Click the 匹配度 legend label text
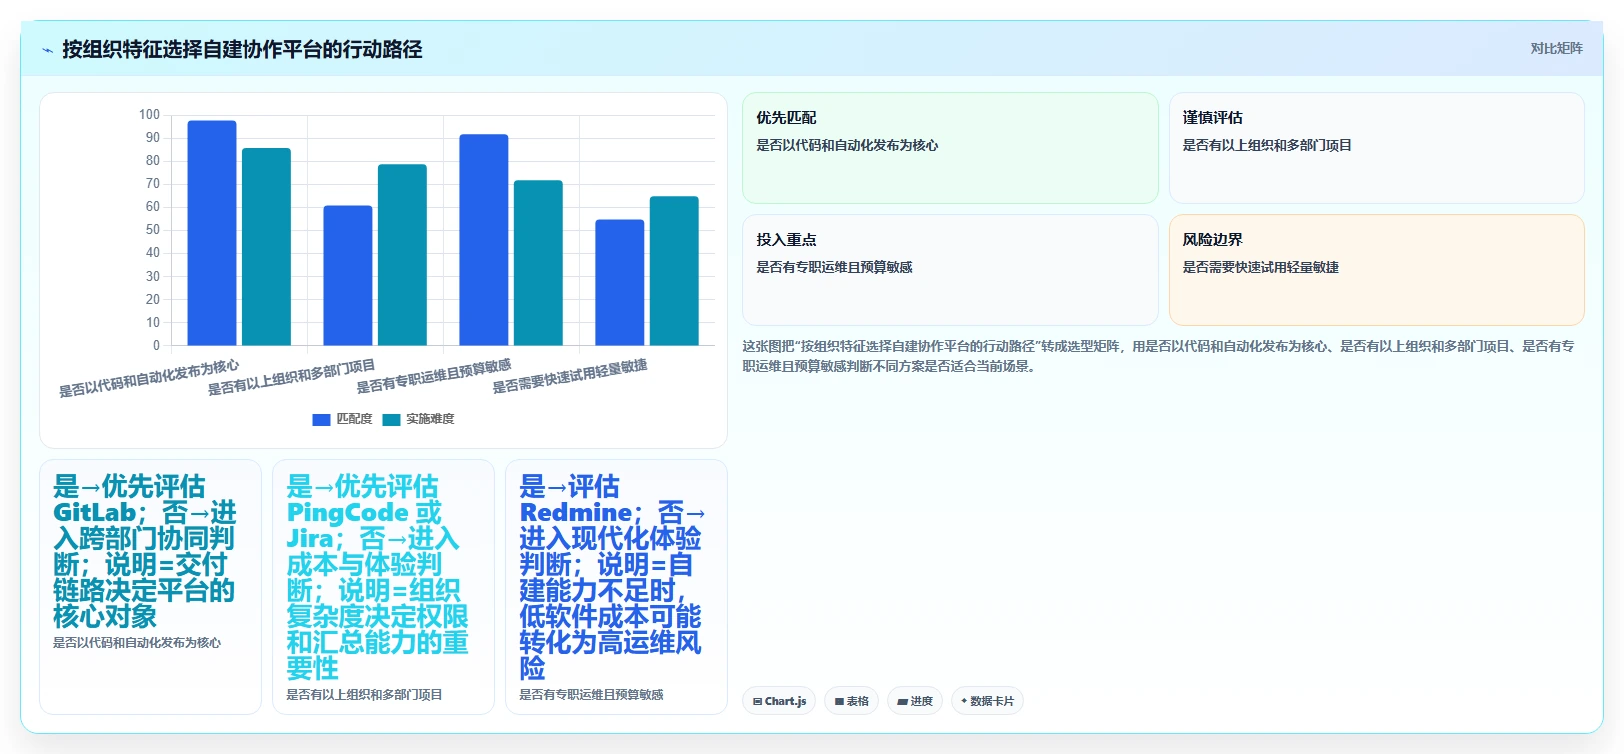 pos(354,419)
